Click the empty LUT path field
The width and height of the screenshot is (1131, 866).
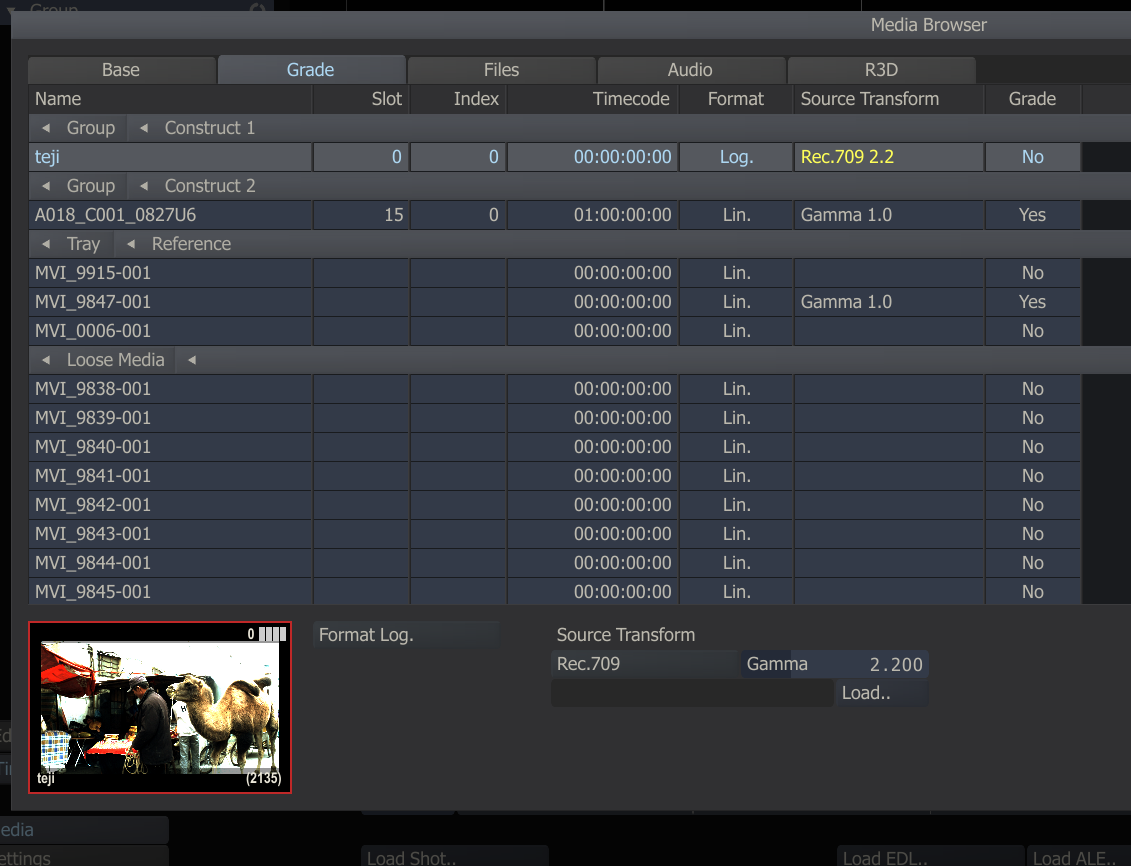(692, 693)
